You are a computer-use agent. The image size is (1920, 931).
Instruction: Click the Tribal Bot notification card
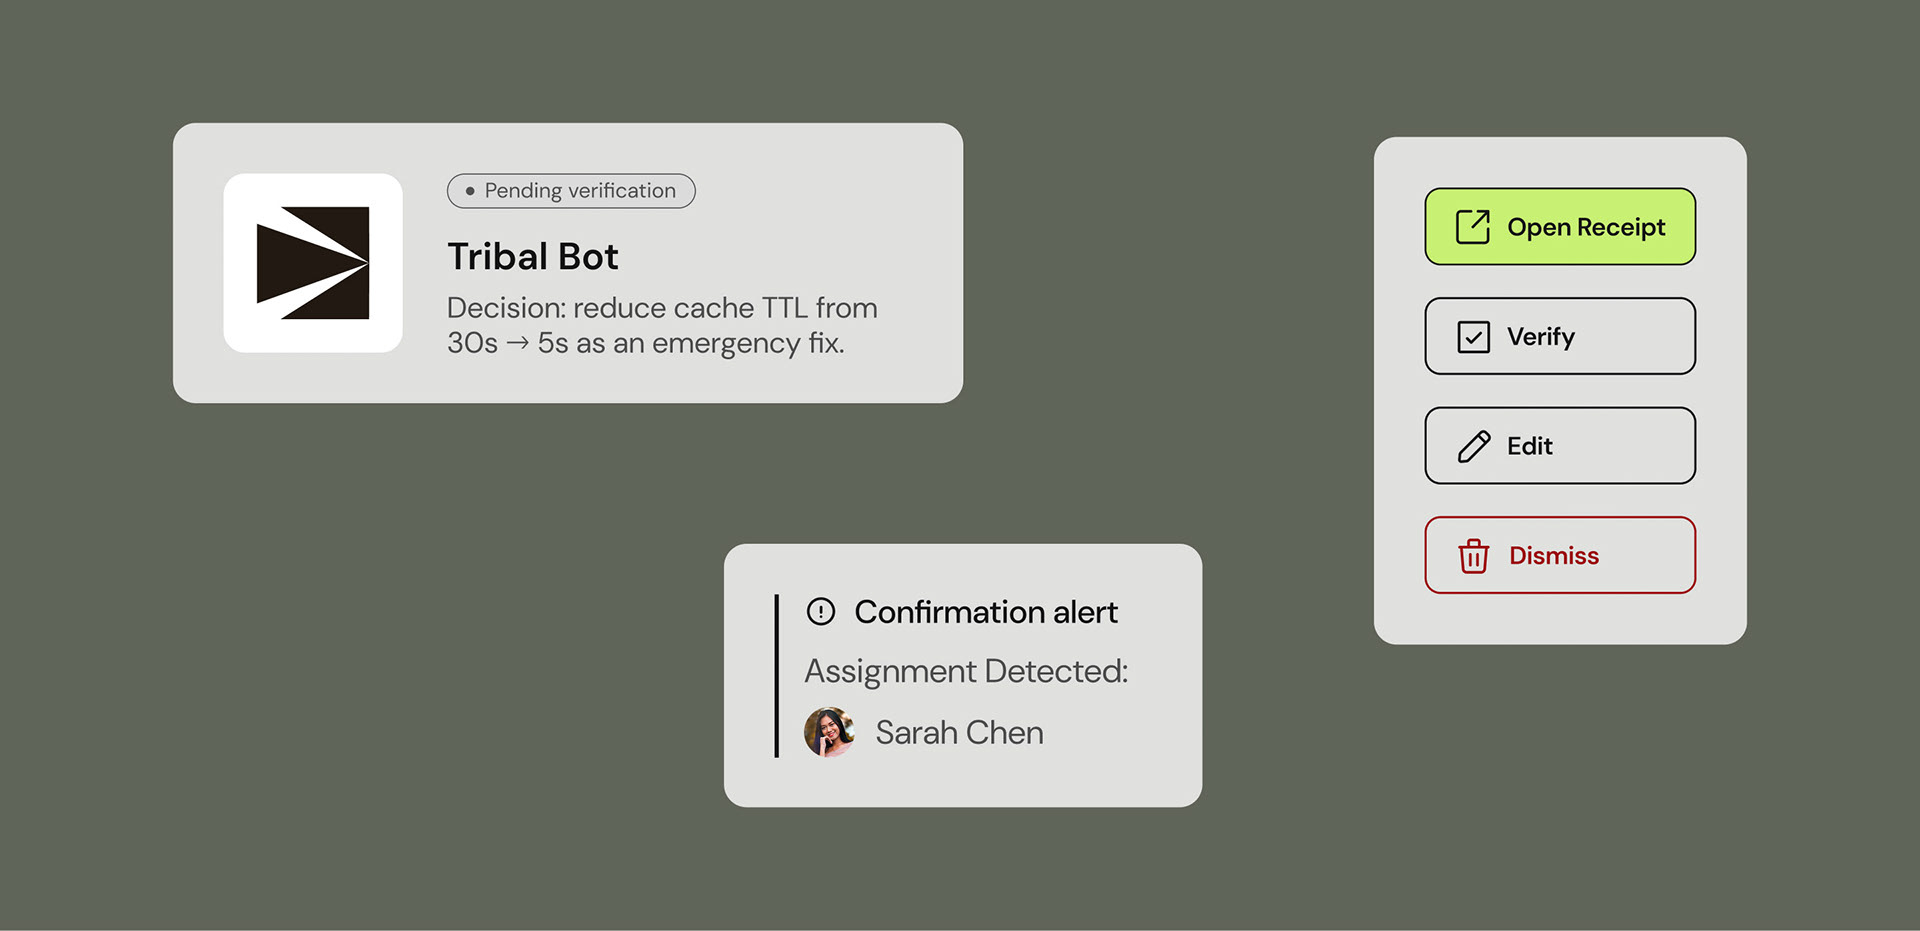pyautogui.click(x=568, y=263)
